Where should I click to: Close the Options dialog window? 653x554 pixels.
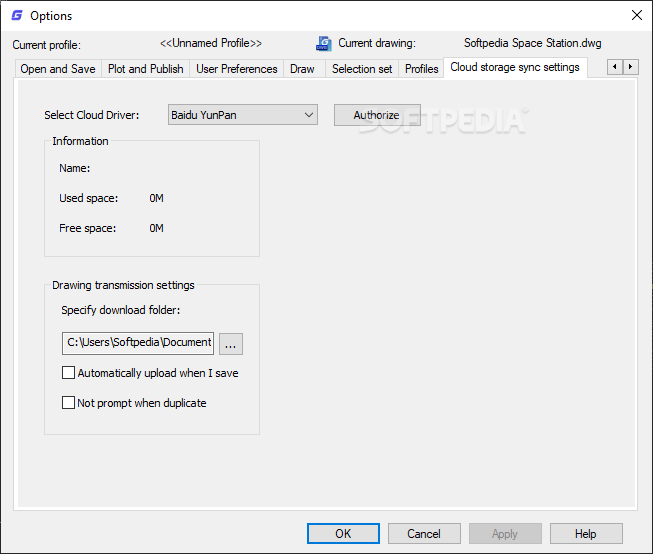click(x=636, y=15)
